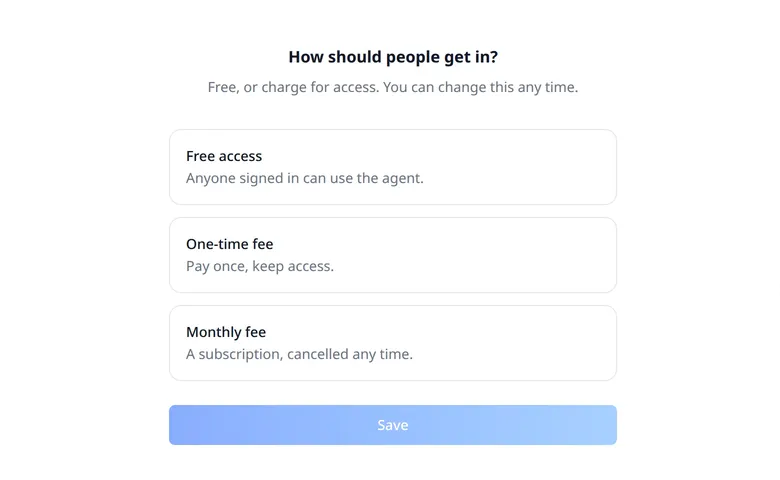The image size is (780, 480).
Task: Make the agent free via Free access
Action: (x=392, y=167)
